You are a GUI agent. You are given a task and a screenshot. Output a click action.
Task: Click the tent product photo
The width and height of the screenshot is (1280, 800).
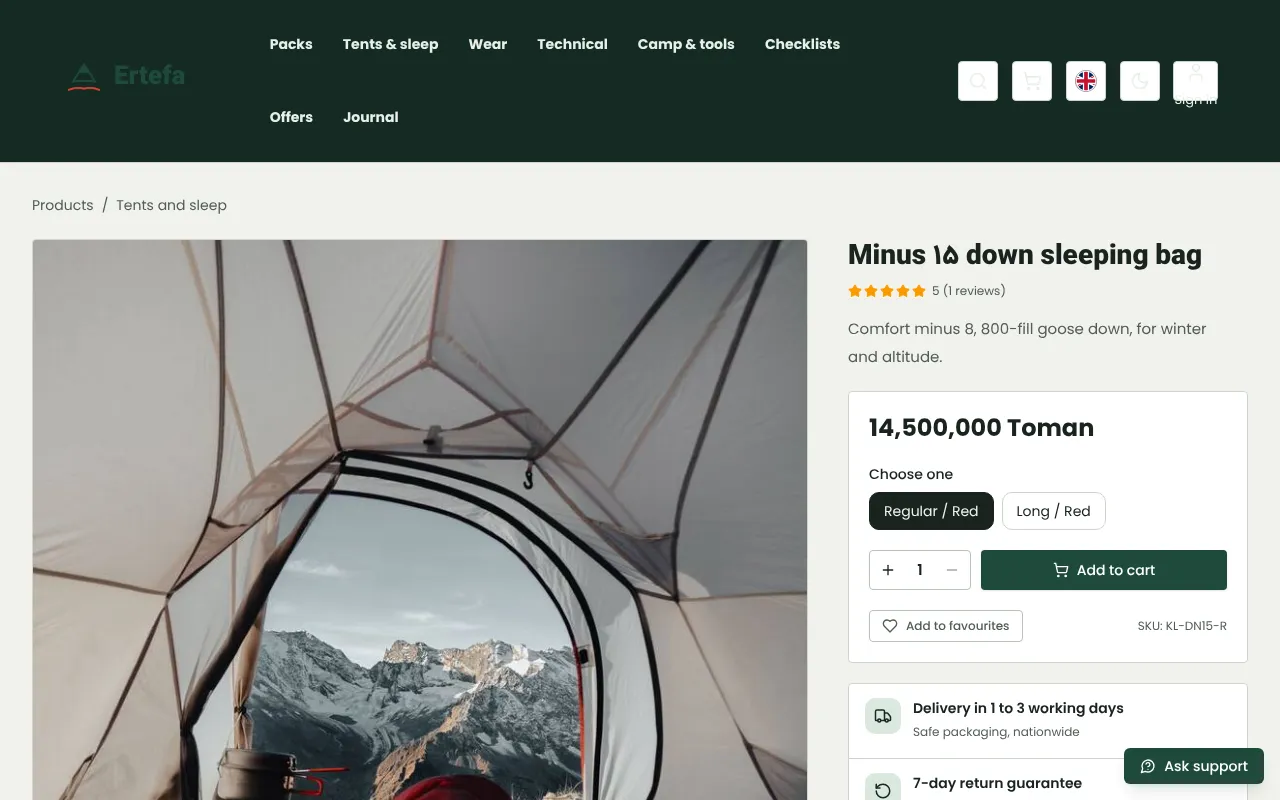pos(420,520)
